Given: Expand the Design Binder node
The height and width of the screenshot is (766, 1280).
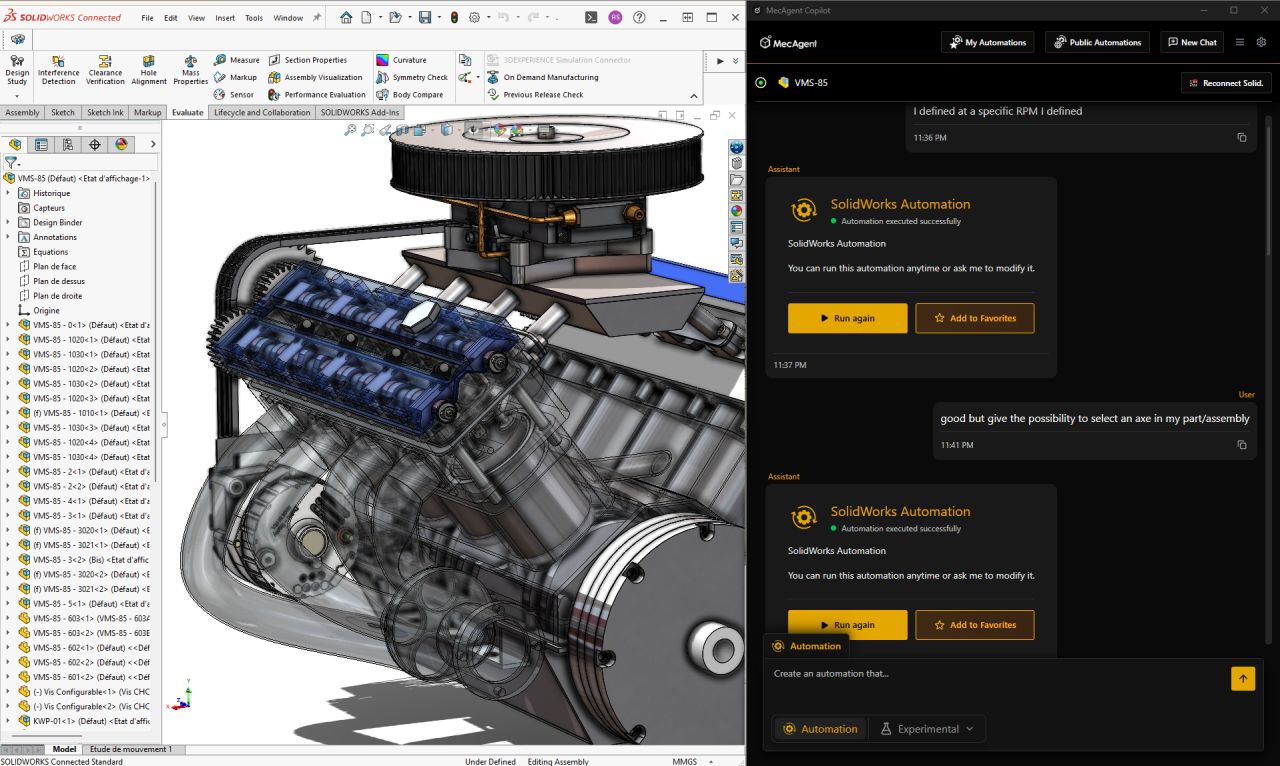Looking at the screenshot, I should (8, 222).
